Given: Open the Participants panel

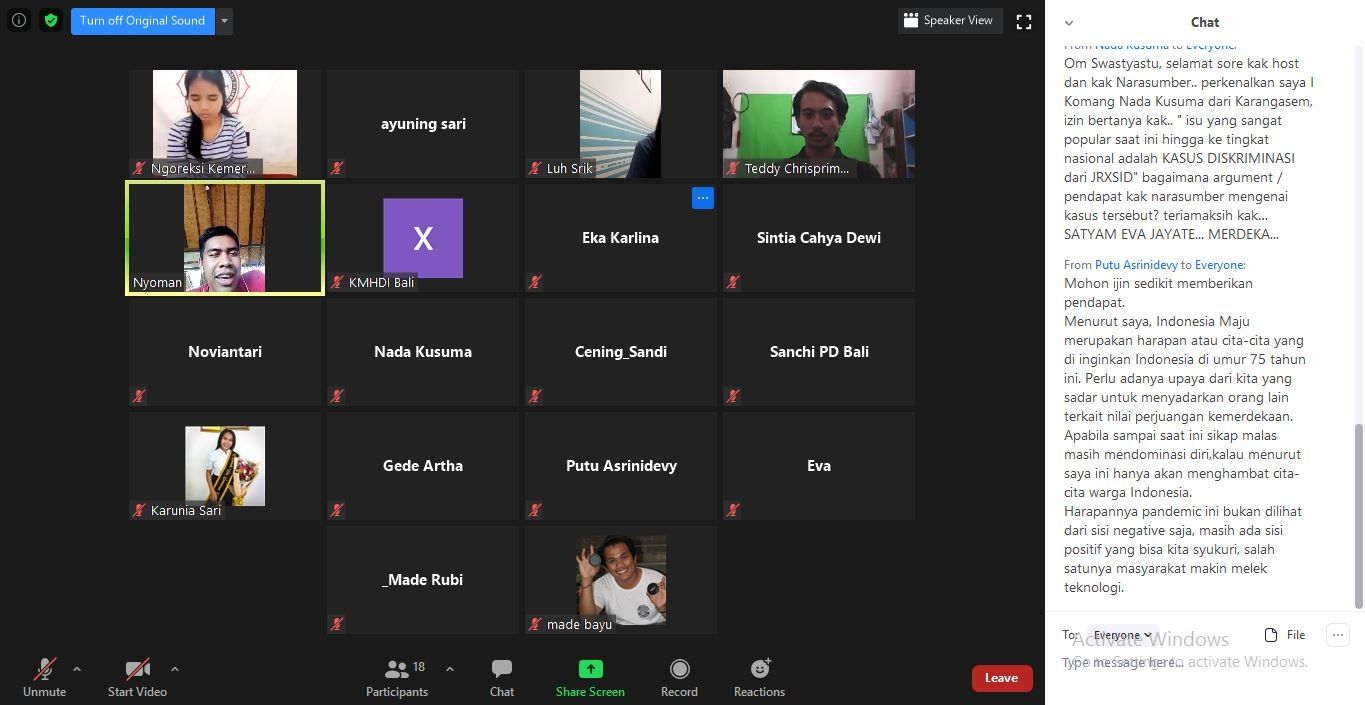Looking at the screenshot, I should pyautogui.click(x=397, y=677).
